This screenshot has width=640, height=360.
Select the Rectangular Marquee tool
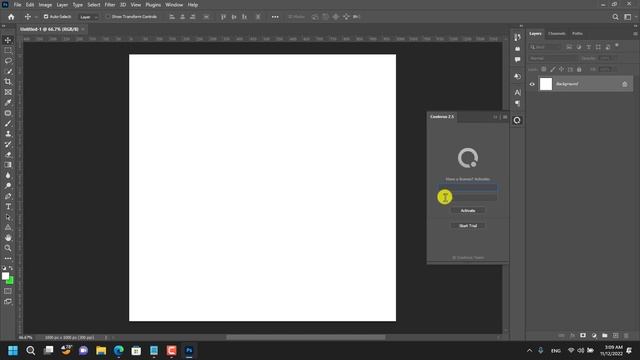(x=8, y=50)
